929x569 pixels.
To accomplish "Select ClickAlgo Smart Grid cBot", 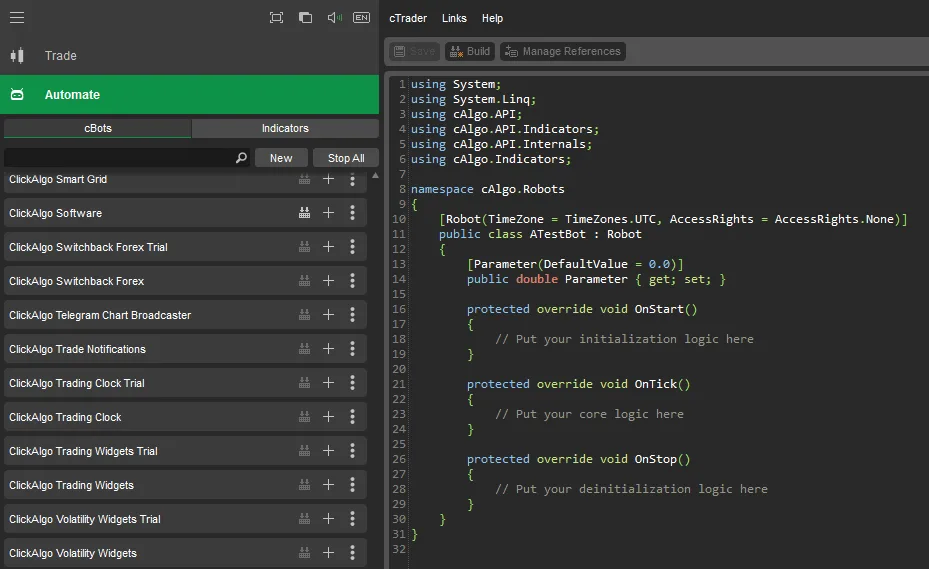I will 185,182.
